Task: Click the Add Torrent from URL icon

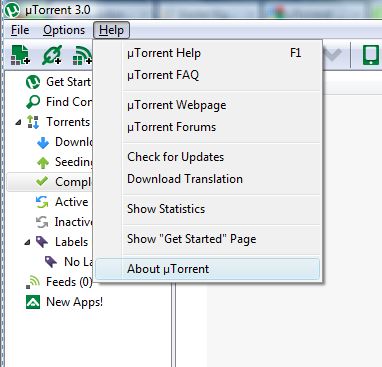Action: [x=52, y=55]
